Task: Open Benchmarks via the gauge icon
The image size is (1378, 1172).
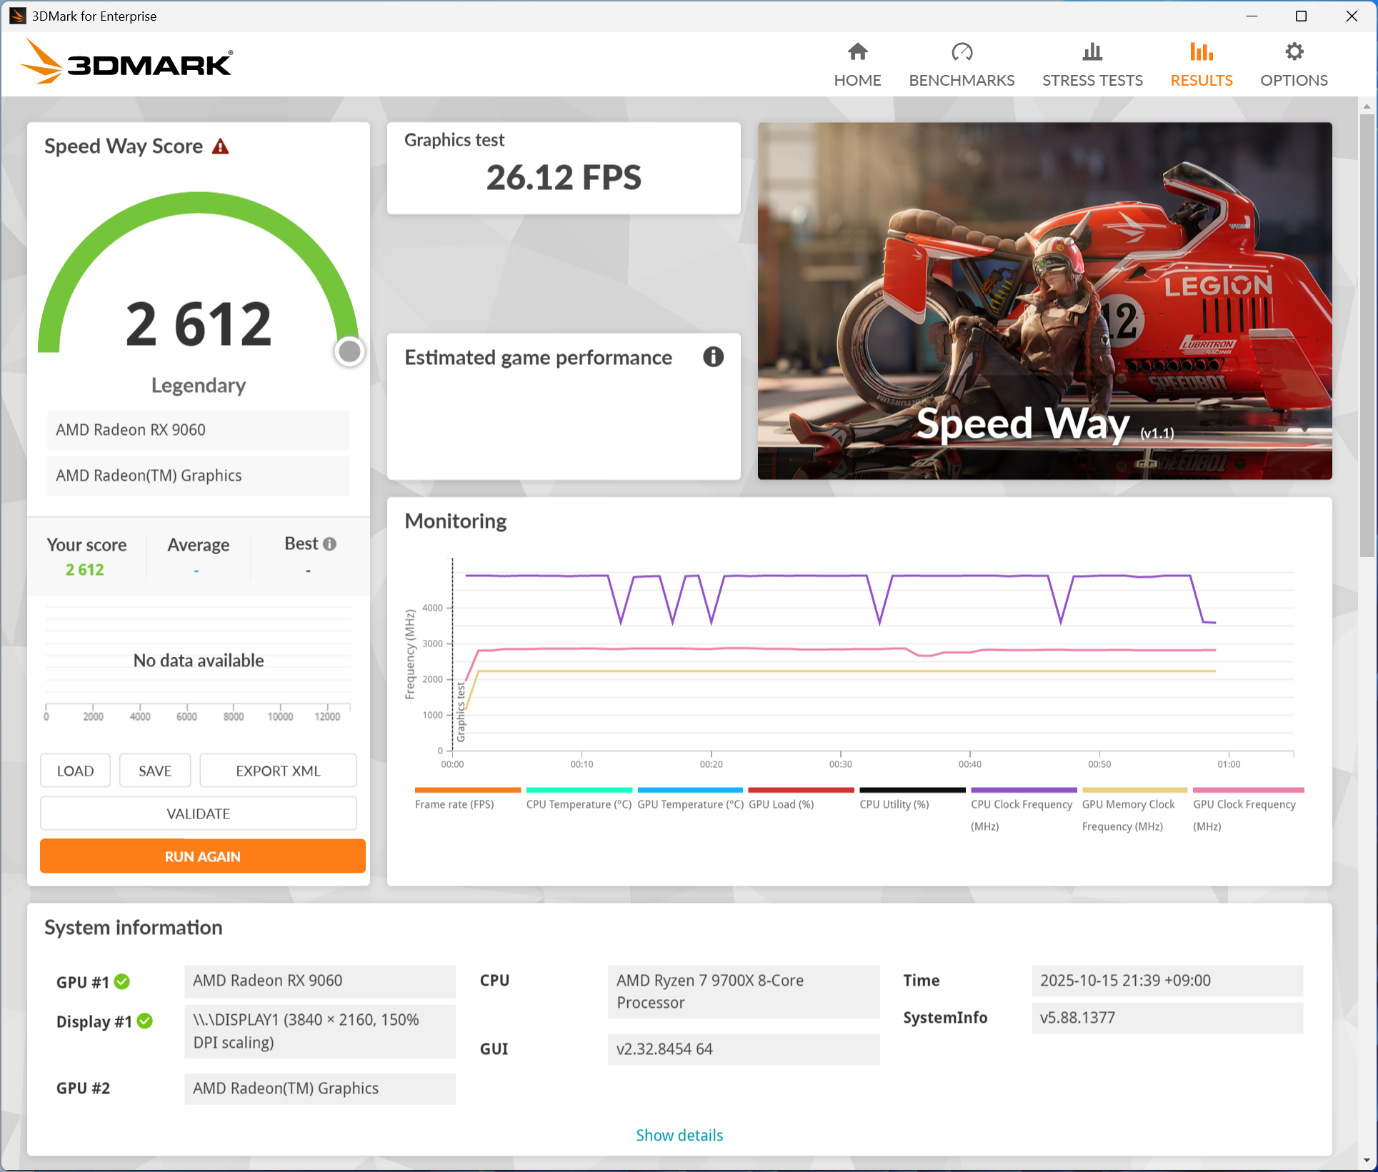Action: pyautogui.click(x=962, y=52)
